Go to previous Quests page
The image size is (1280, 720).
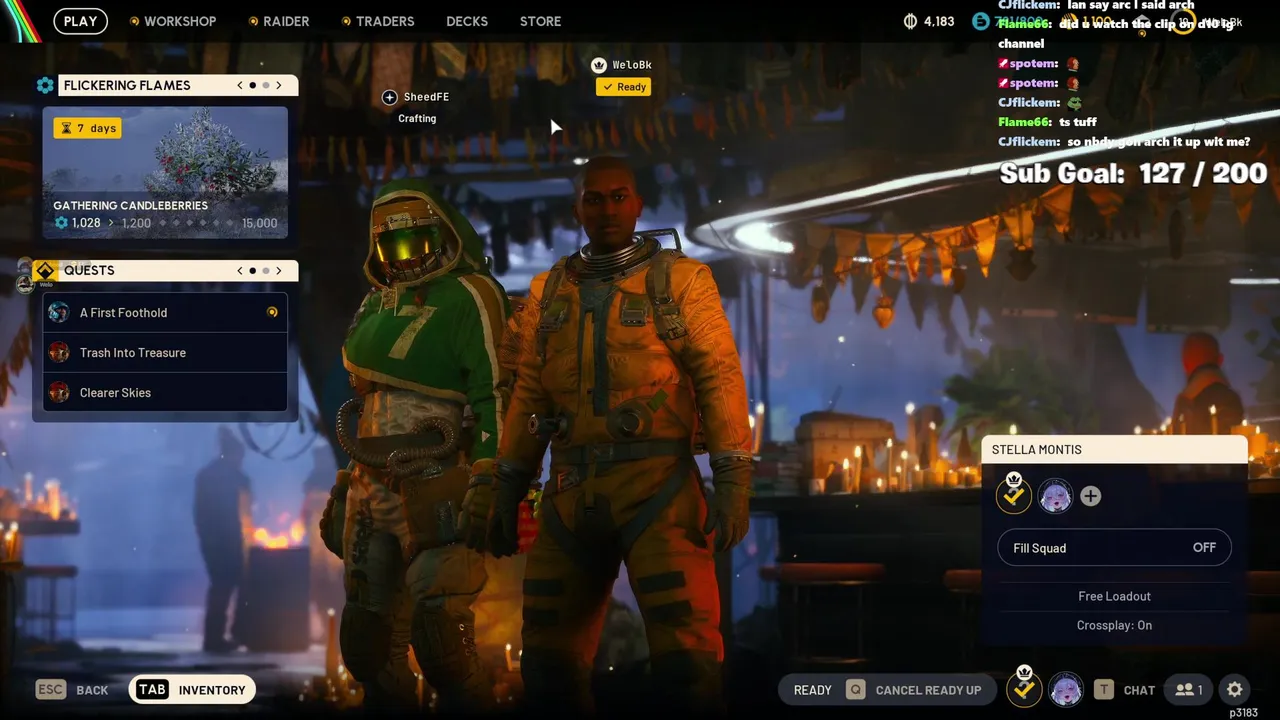coord(240,270)
